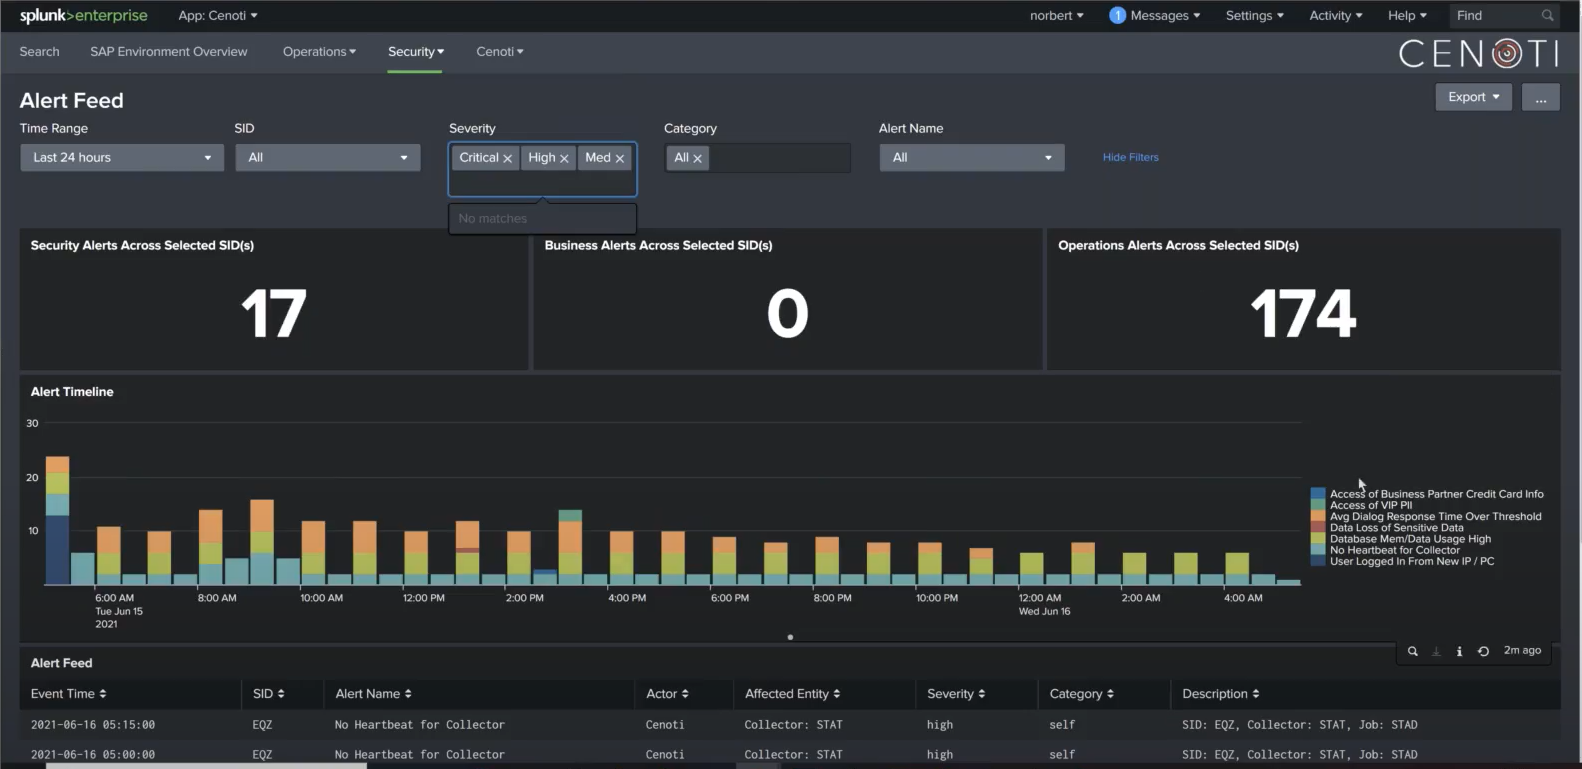
Task: Sort by Affected Entity column
Action: click(792, 694)
